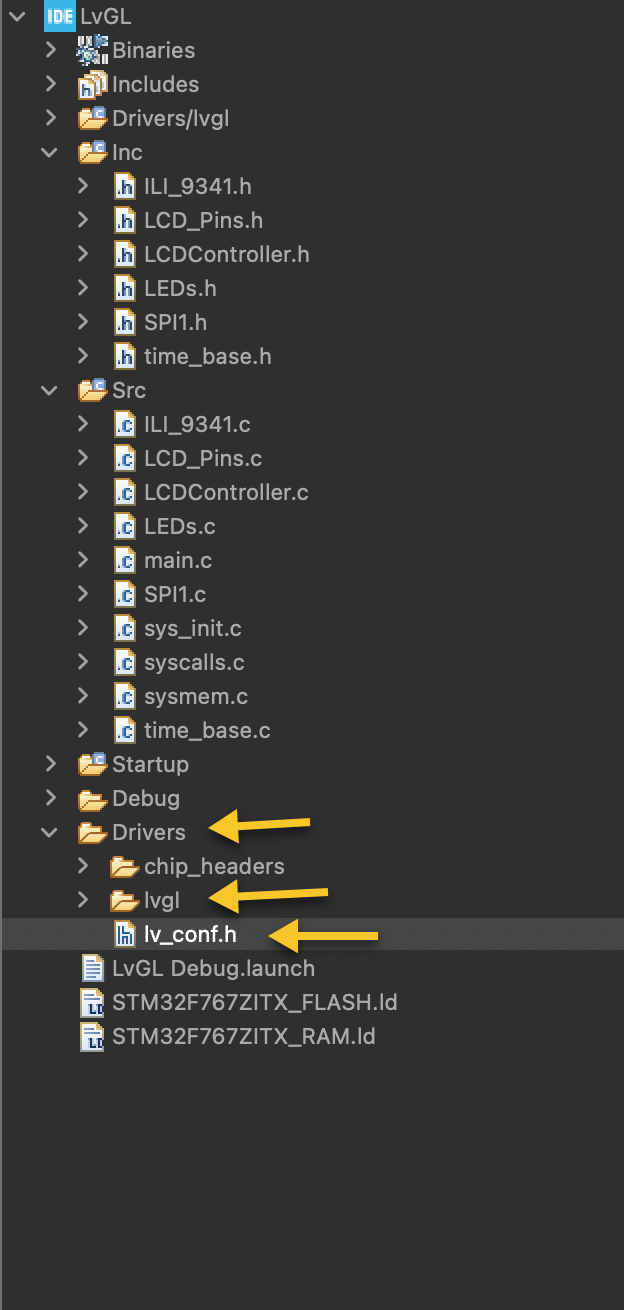Expand the Startup folder
624x1310 pixels.
51,764
